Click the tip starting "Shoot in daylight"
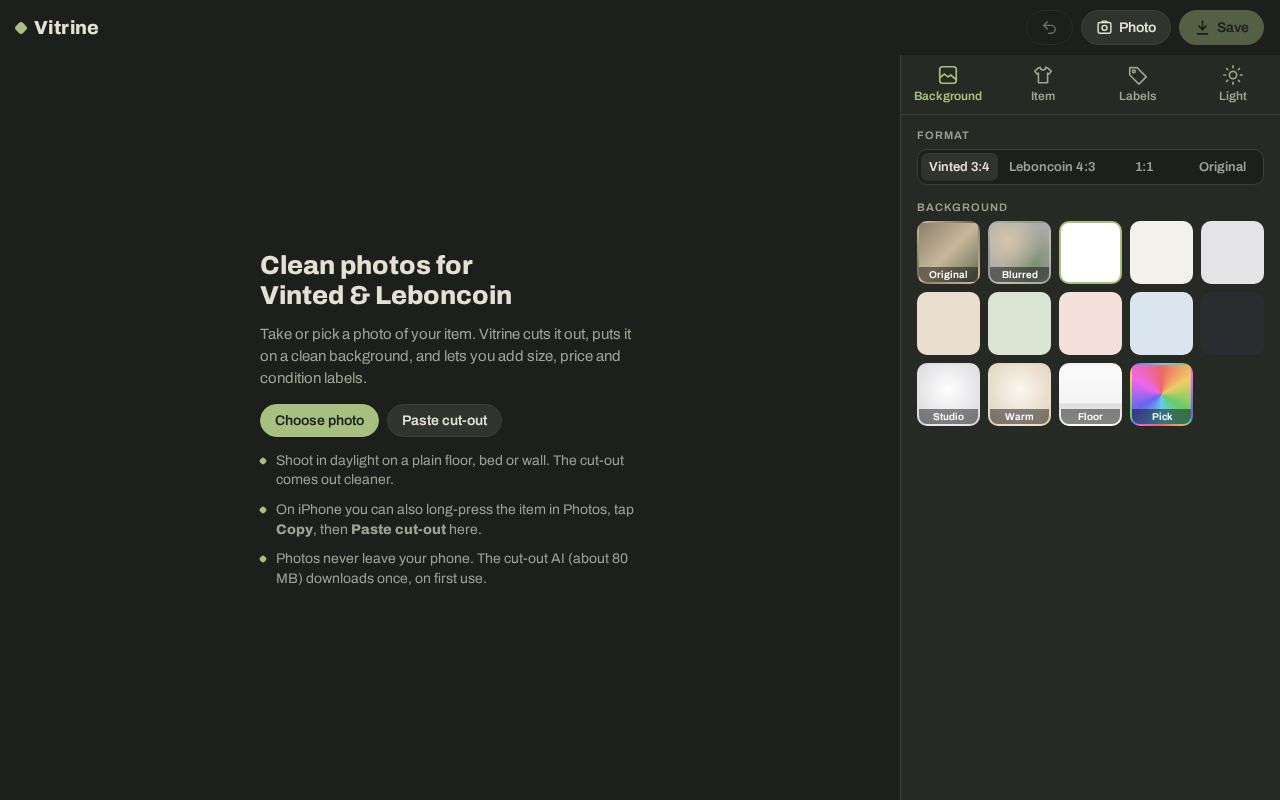 pyautogui.click(x=450, y=470)
